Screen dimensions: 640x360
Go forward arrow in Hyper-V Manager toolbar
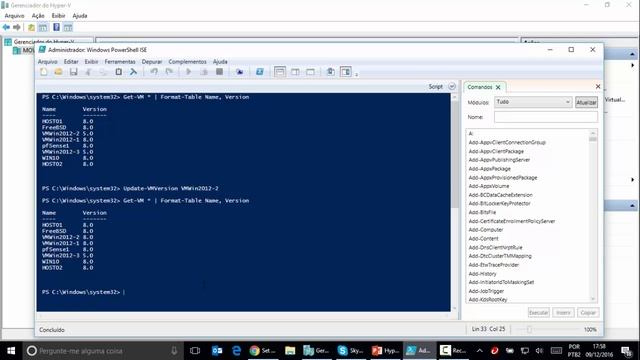pyautogui.click(x=17, y=27)
